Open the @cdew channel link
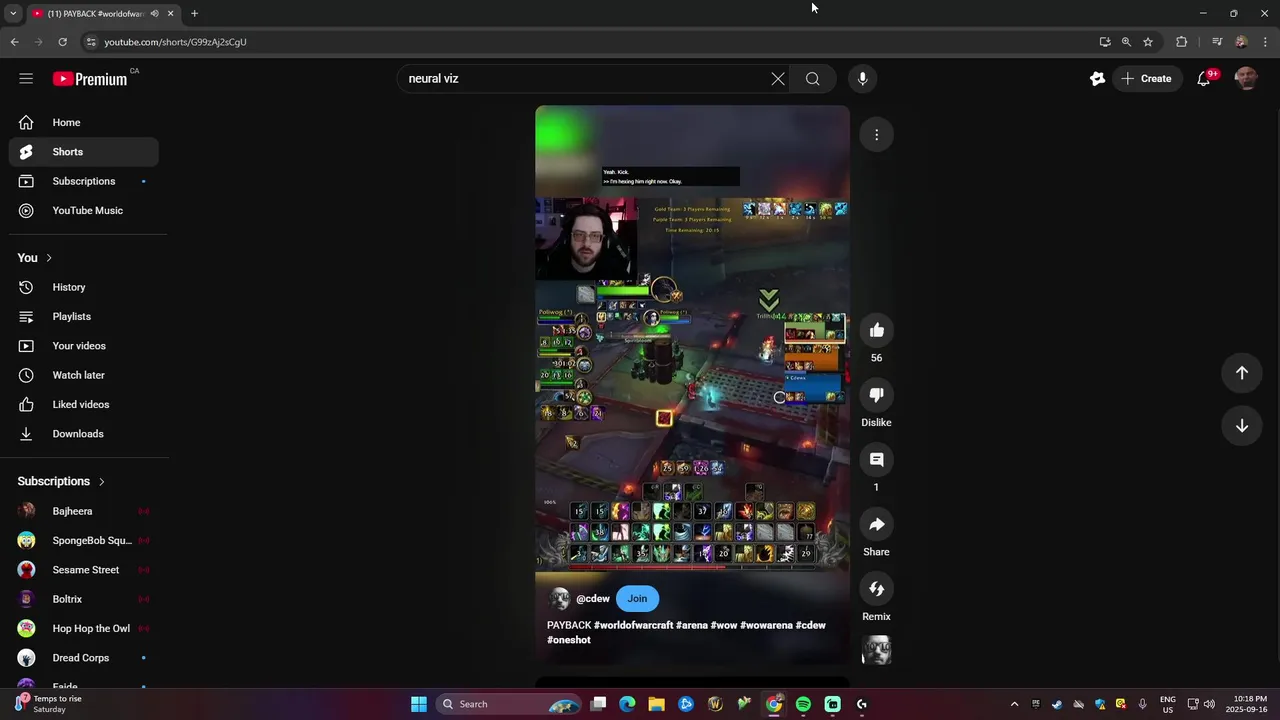The image size is (1280, 720). coord(593,598)
